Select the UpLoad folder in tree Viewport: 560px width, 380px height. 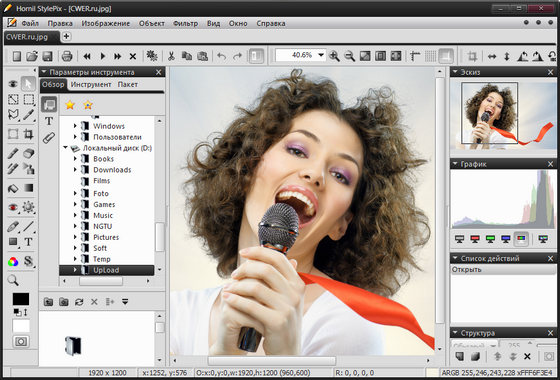click(x=106, y=270)
